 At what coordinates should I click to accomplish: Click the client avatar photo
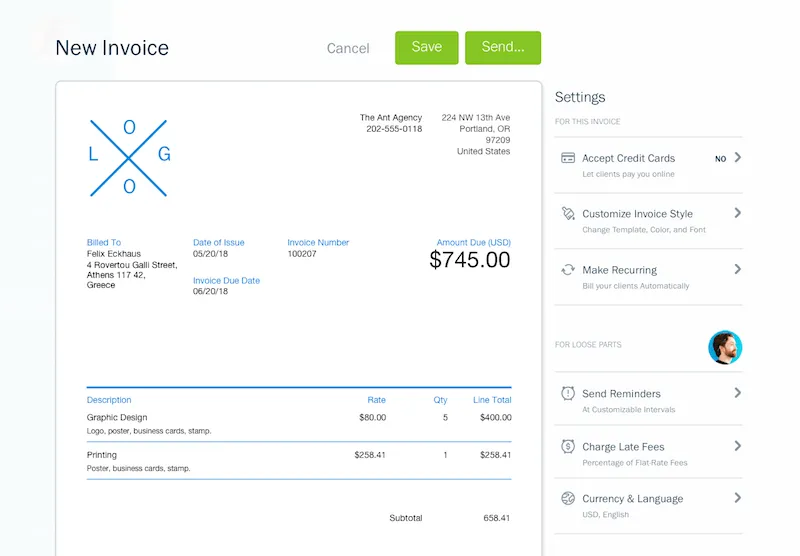coord(725,348)
